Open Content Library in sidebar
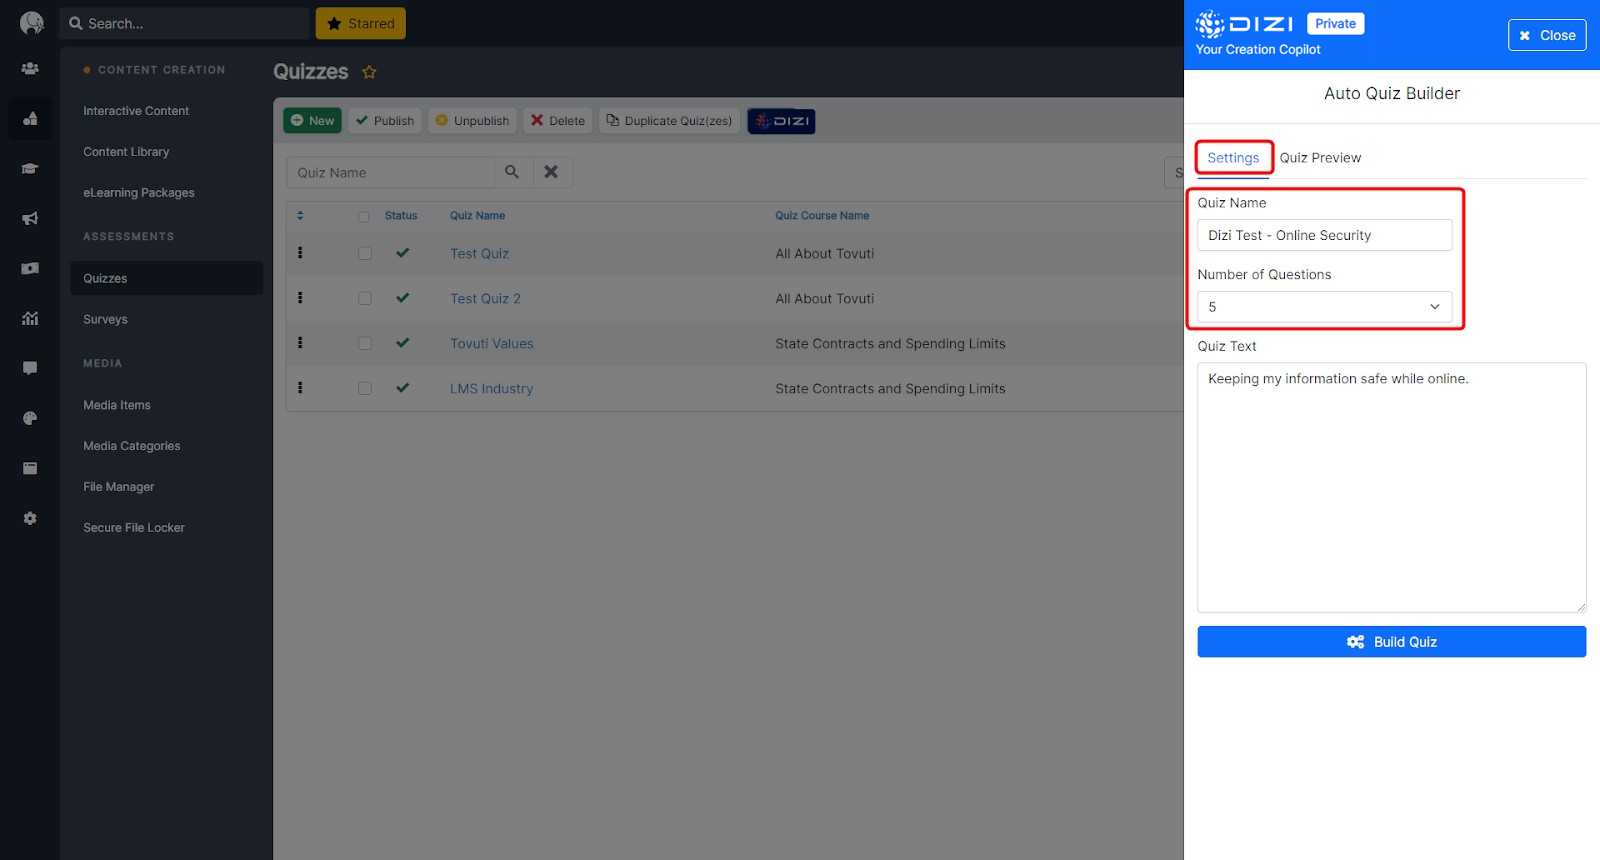Viewport: 1600px width, 860px height. [126, 152]
